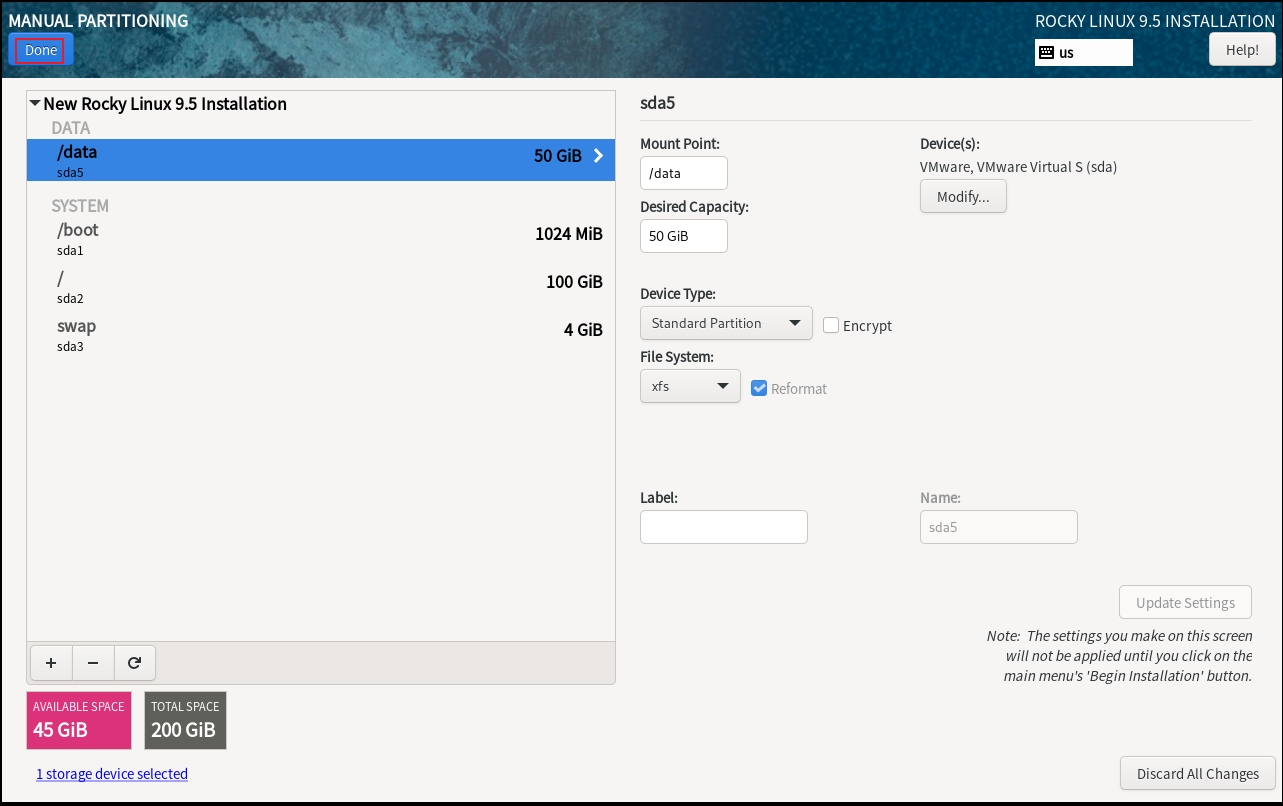
Task: Click the us keyboard layout indicator
Action: click(x=1084, y=52)
